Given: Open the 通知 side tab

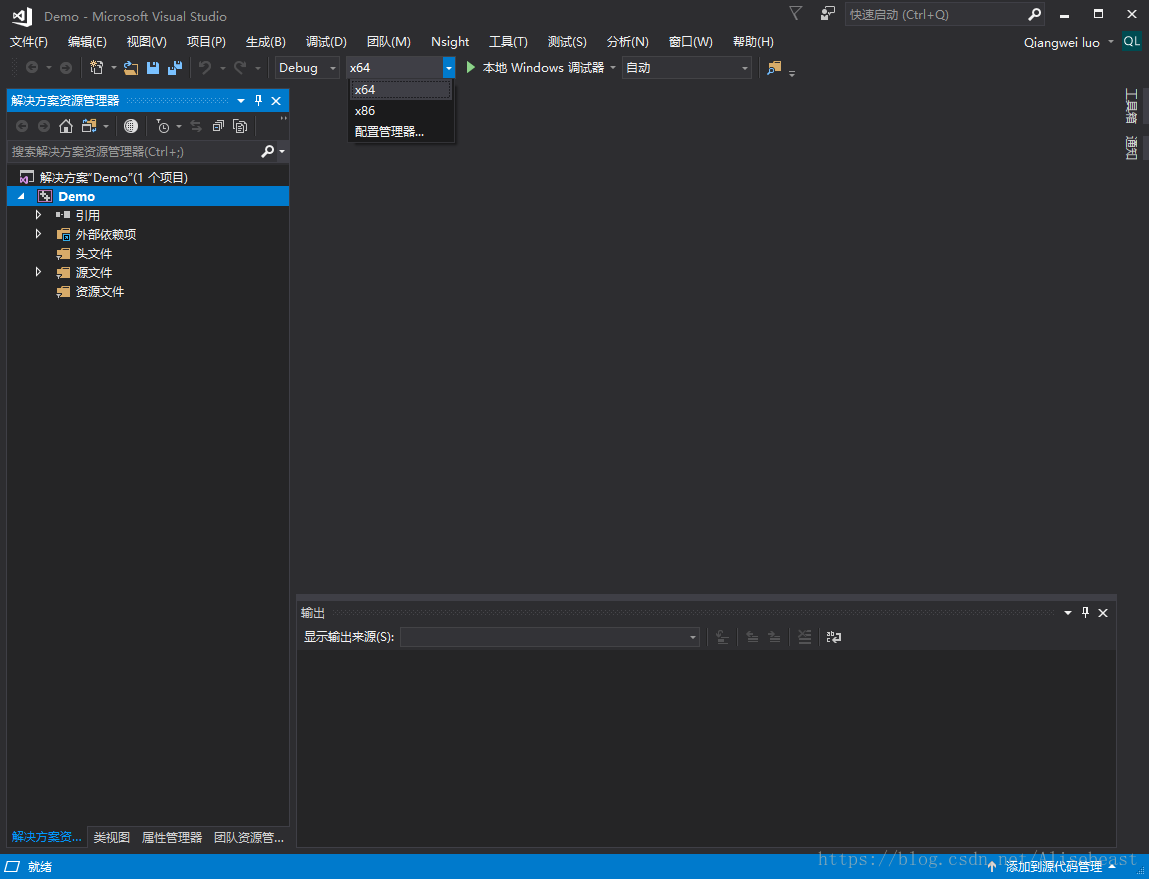Looking at the screenshot, I should tap(1131, 148).
